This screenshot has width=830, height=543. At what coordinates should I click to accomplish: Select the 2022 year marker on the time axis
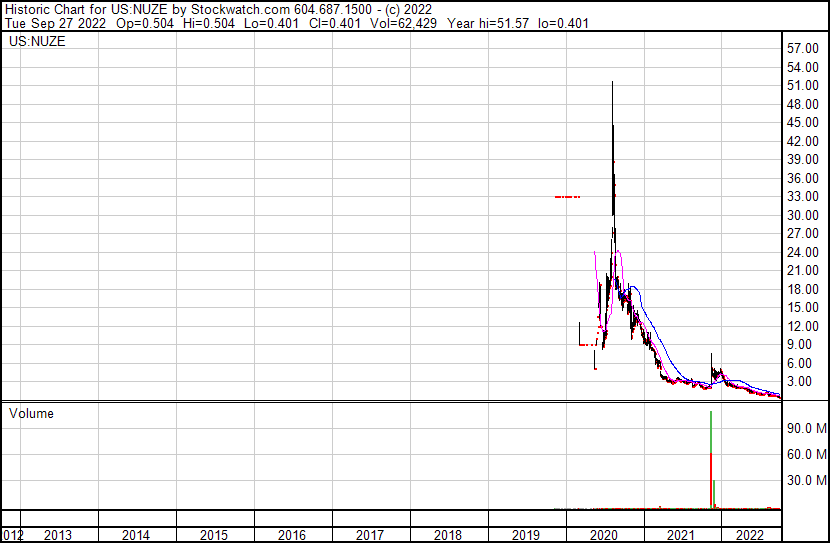749,535
